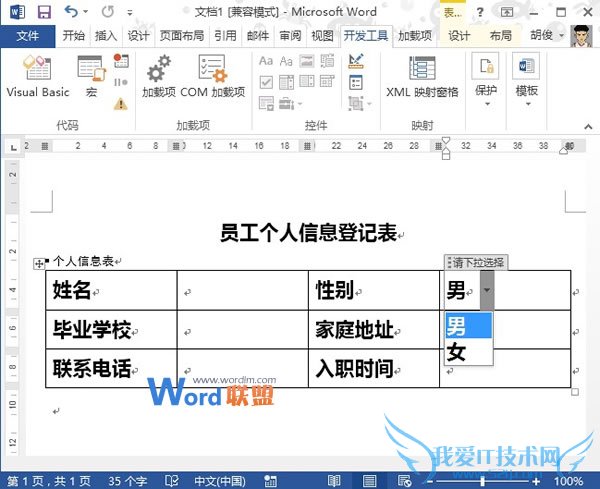The height and width of the screenshot is (489, 600).
Task: Open COM 加载项 dialog
Action: (x=212, y=76)
